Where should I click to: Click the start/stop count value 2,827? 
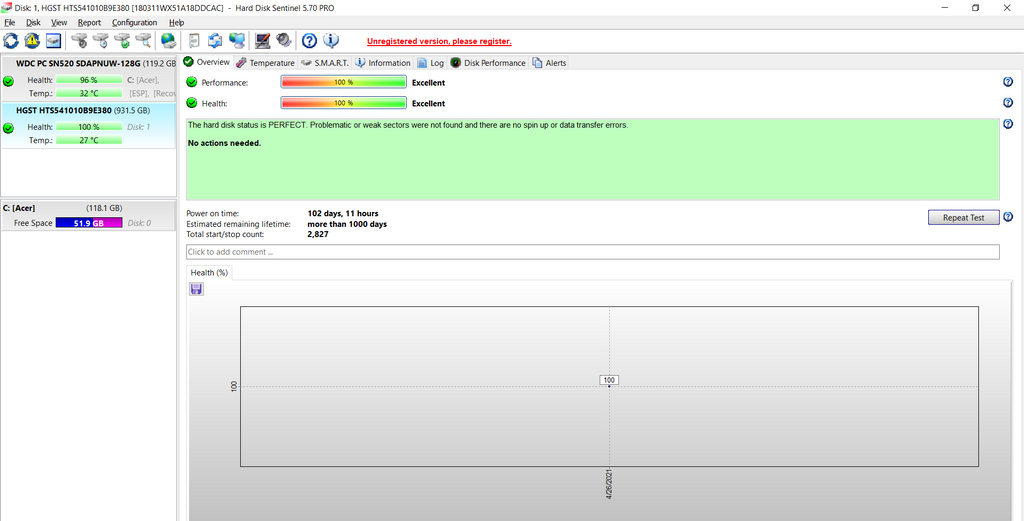coord(318,234)
